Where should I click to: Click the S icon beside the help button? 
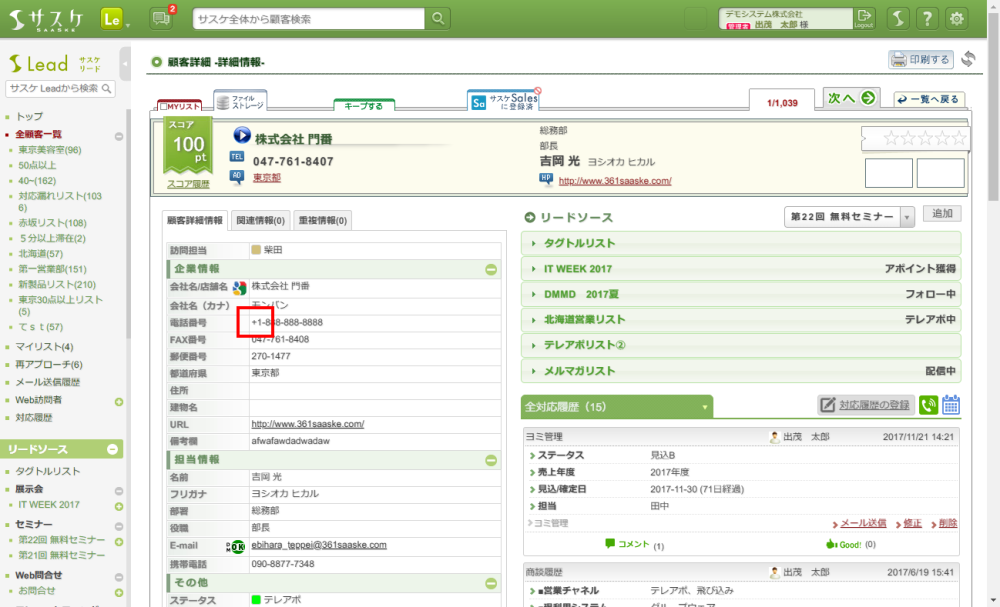pos(898,18)
